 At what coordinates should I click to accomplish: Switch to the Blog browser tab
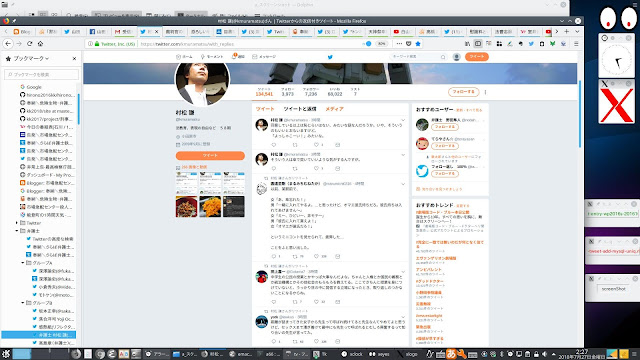tap(23, 31)
